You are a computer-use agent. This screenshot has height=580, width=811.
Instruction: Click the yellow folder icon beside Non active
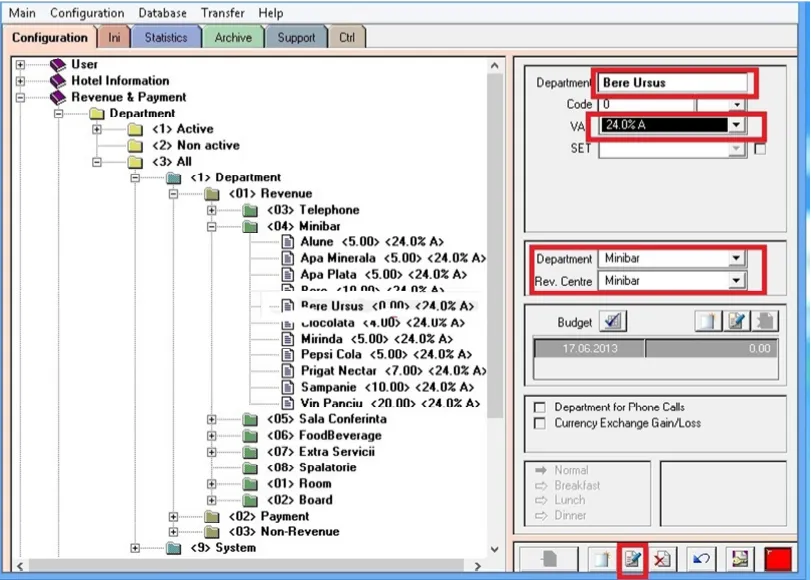[135, 145]
